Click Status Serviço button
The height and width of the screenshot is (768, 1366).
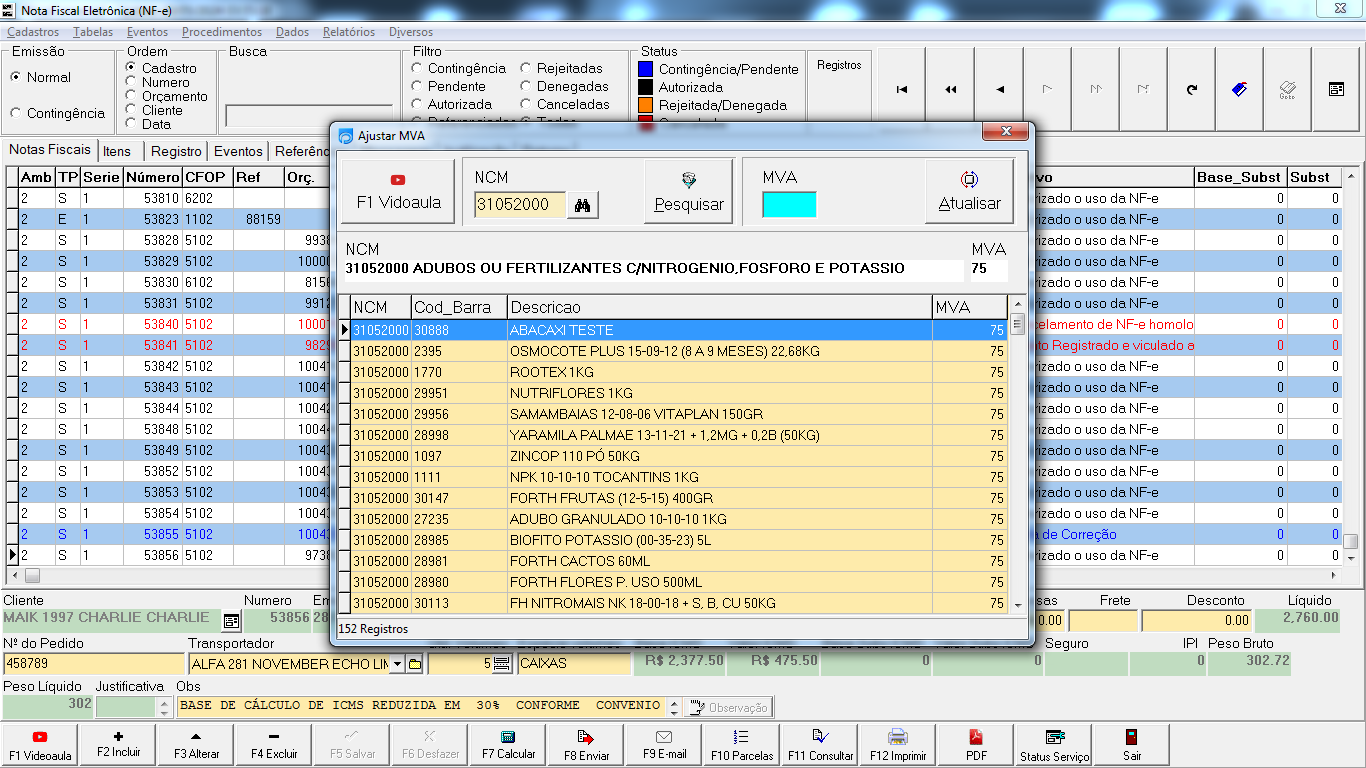[1054, 746]
